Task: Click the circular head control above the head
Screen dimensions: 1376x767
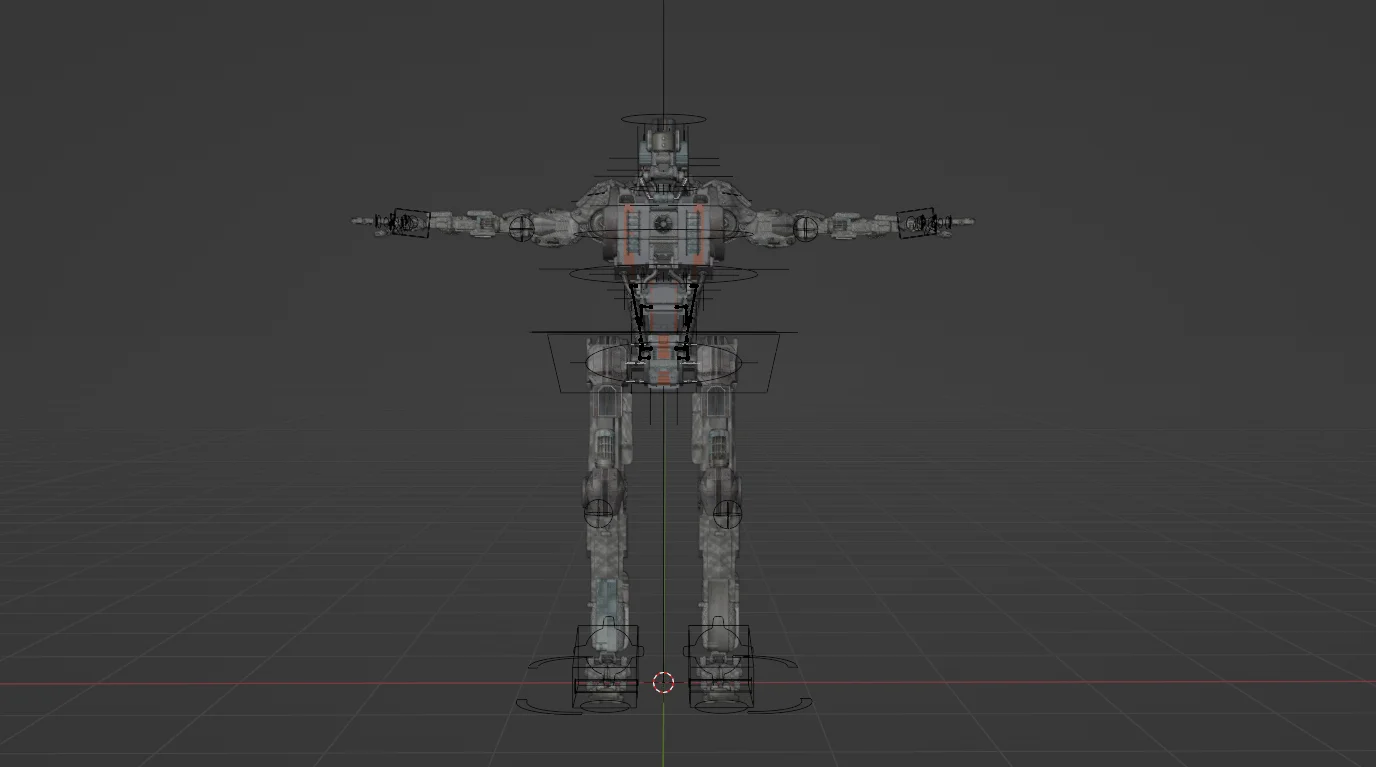Action: (662, 120)
